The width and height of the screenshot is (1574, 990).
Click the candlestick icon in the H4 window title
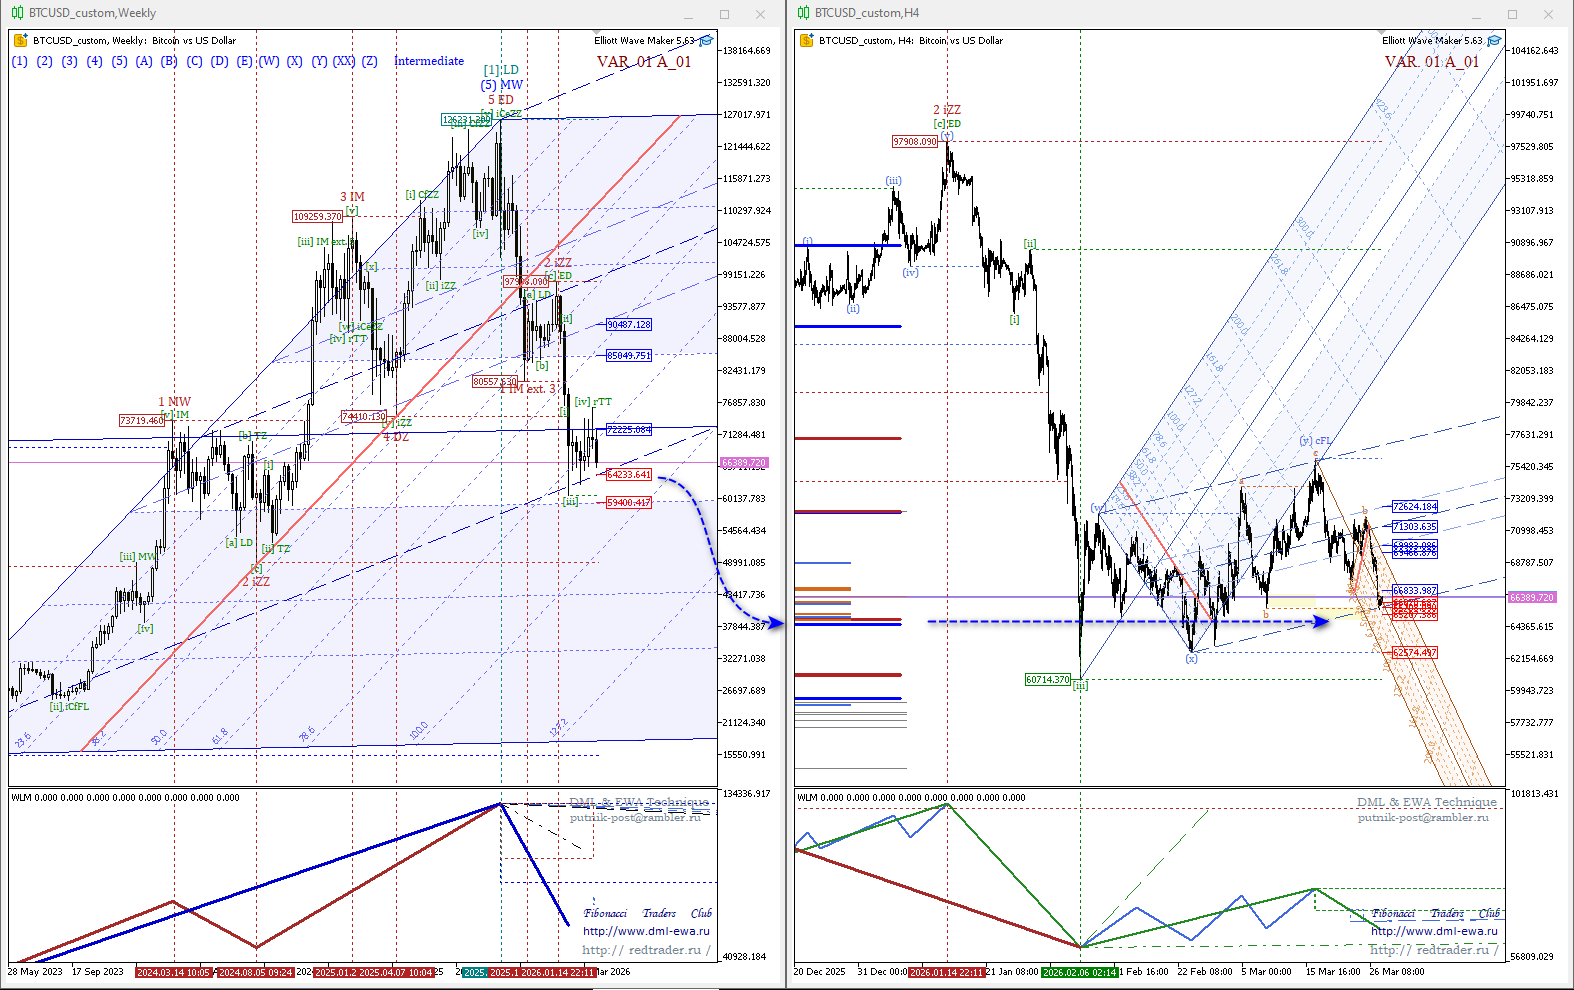tap(803, 13)
